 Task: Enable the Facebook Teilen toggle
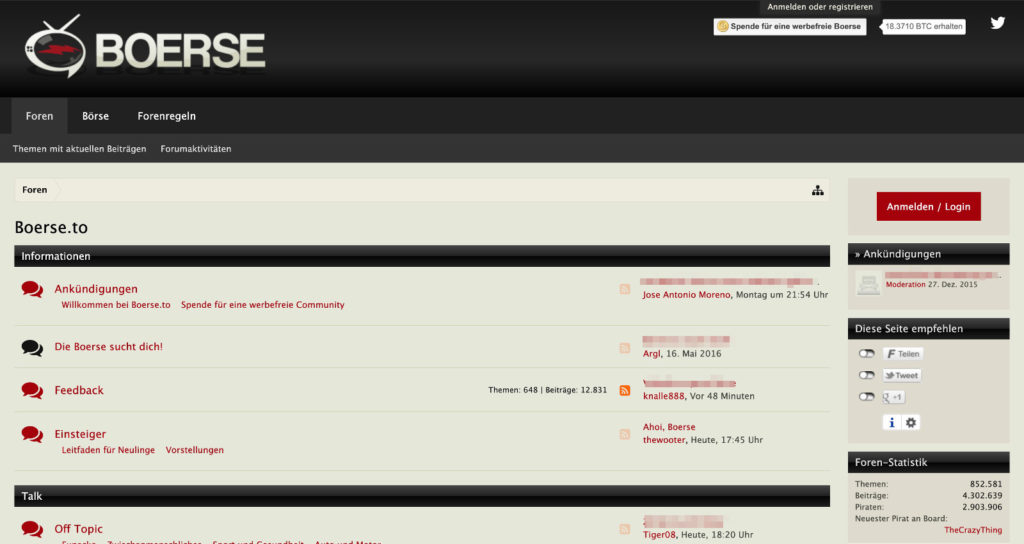[x=867, y=354]
